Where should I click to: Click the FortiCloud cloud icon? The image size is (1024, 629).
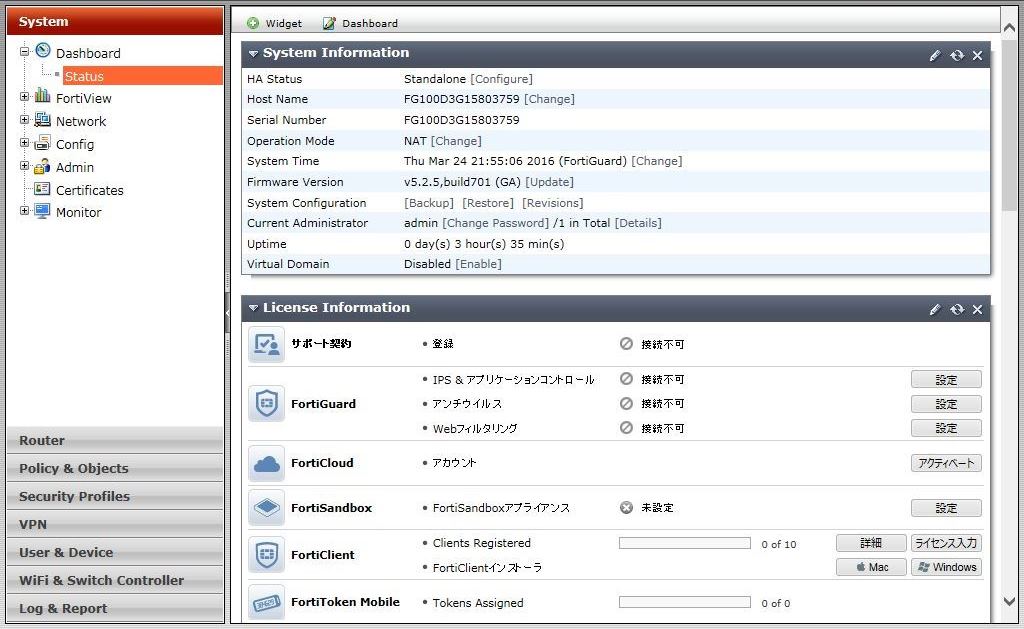[x=267, y=463]
